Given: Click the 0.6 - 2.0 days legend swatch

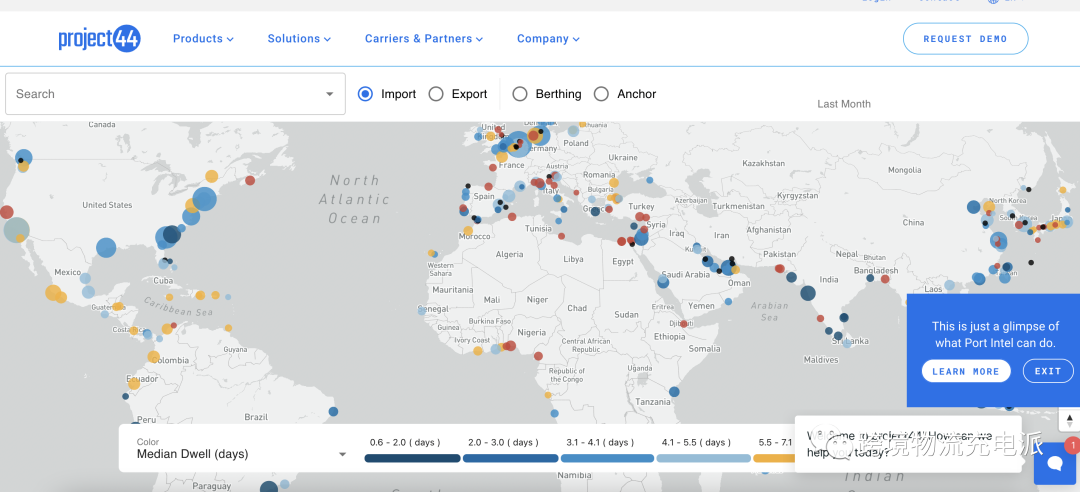Looking at the screenshot, I should point(412,458).
